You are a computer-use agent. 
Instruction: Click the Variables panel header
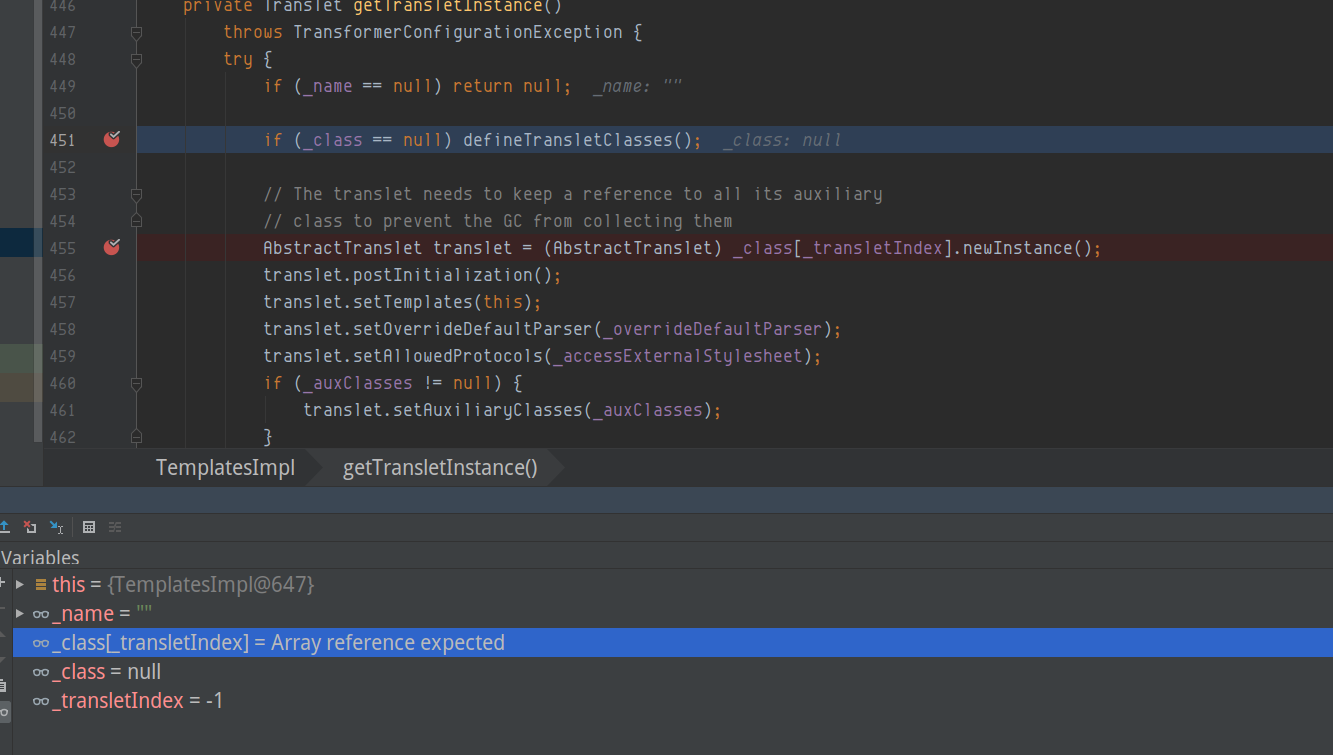[x=40, y=558]
